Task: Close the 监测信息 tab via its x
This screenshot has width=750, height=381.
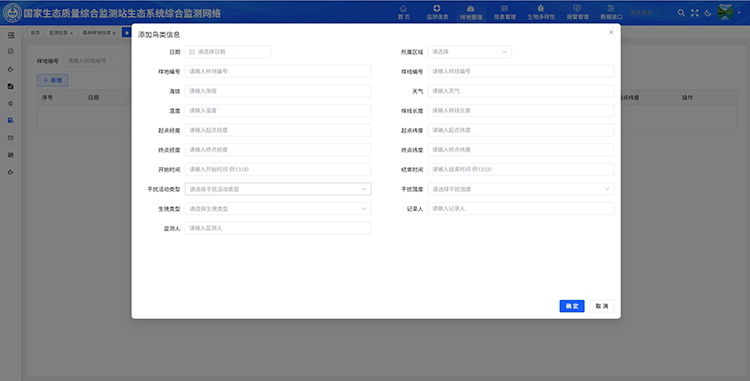Action: [71, 33]
